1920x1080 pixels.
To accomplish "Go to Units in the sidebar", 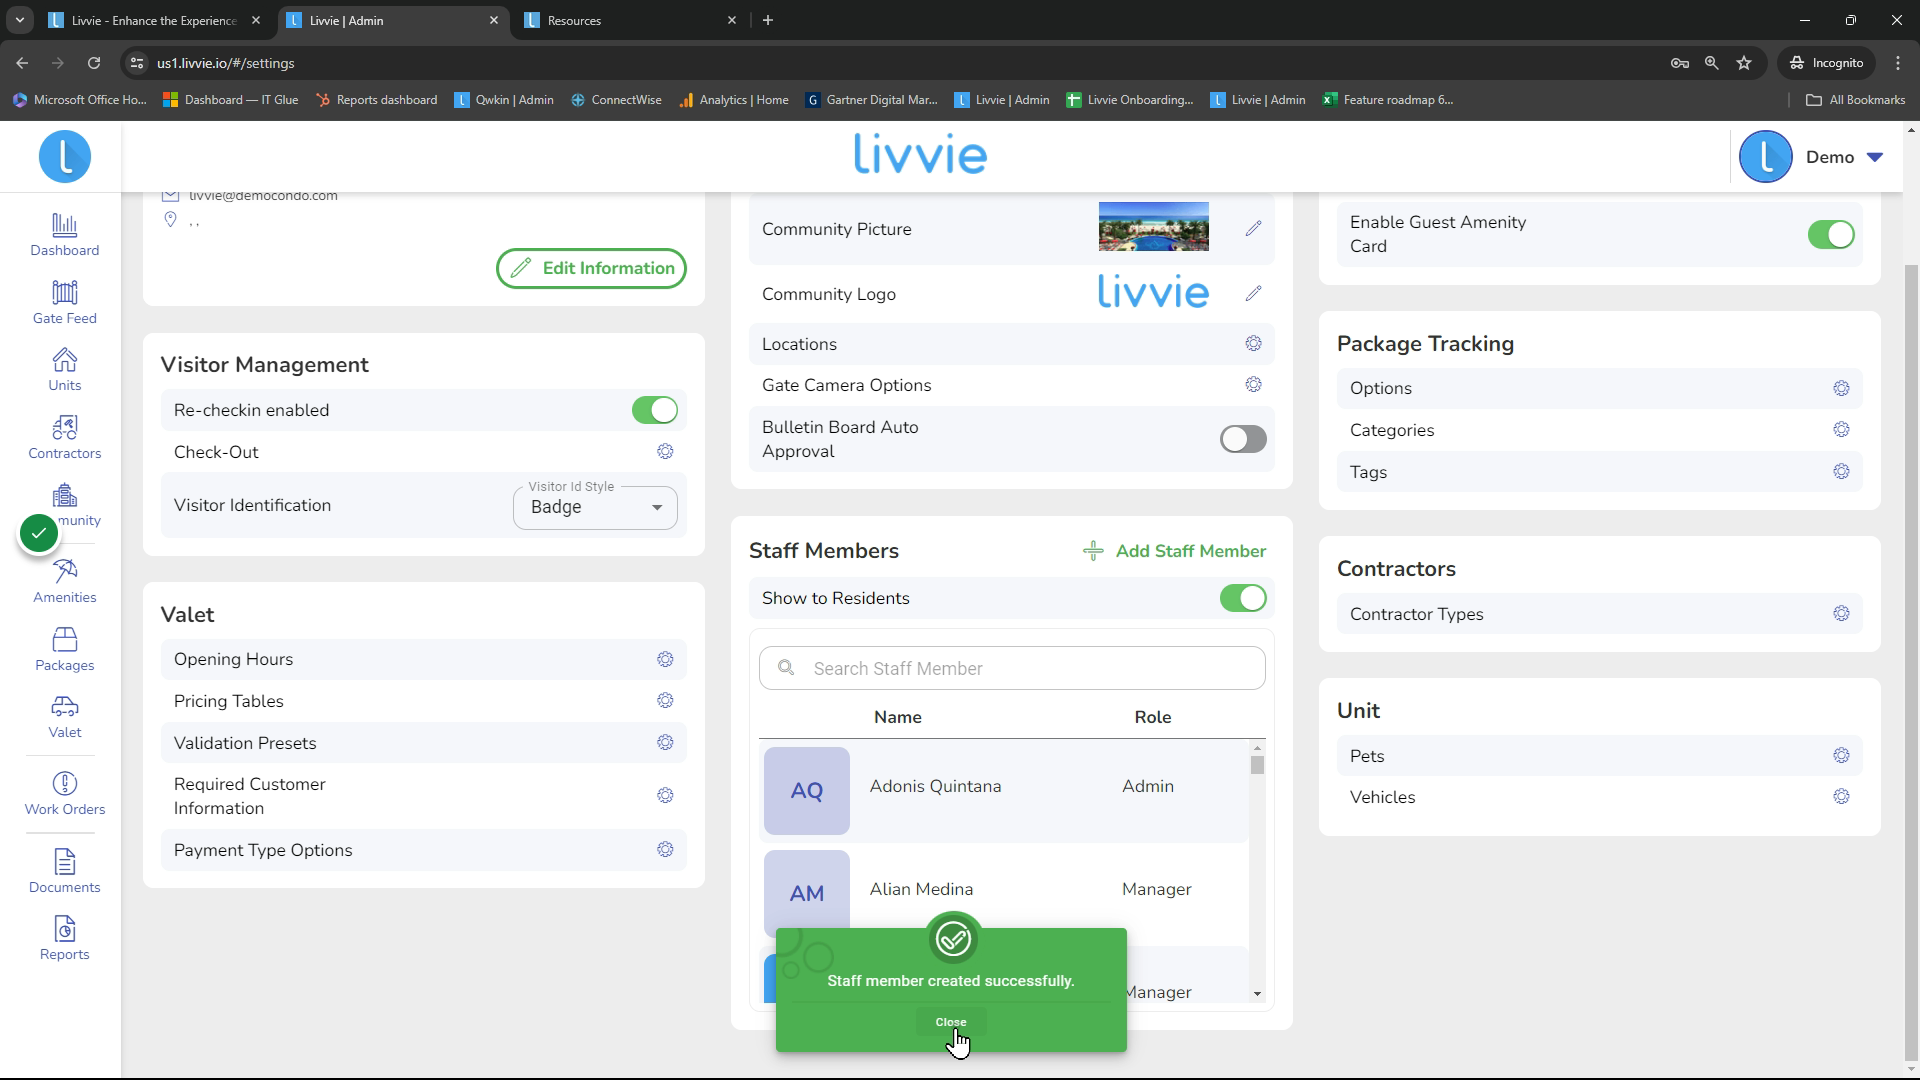I will [x=65, y=370].
